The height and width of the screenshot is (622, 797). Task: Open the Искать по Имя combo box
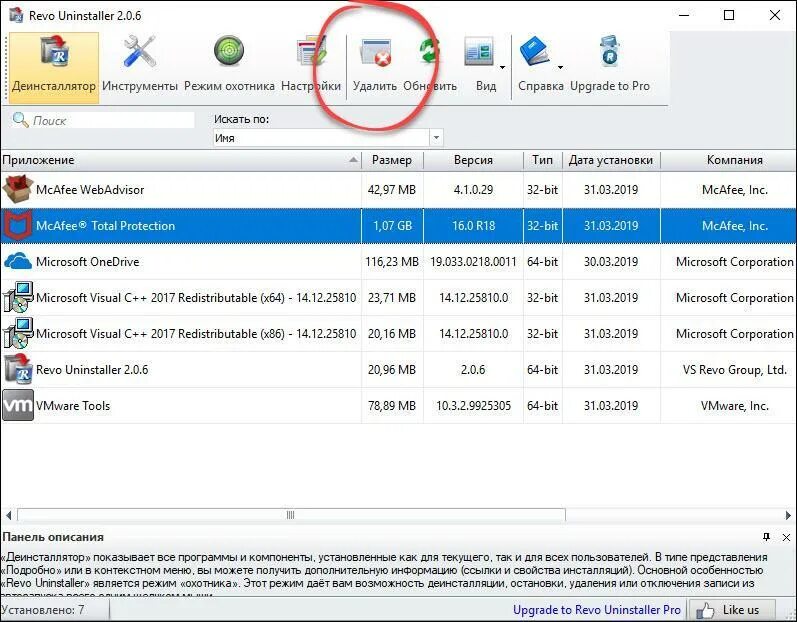(x=328, y=138)
